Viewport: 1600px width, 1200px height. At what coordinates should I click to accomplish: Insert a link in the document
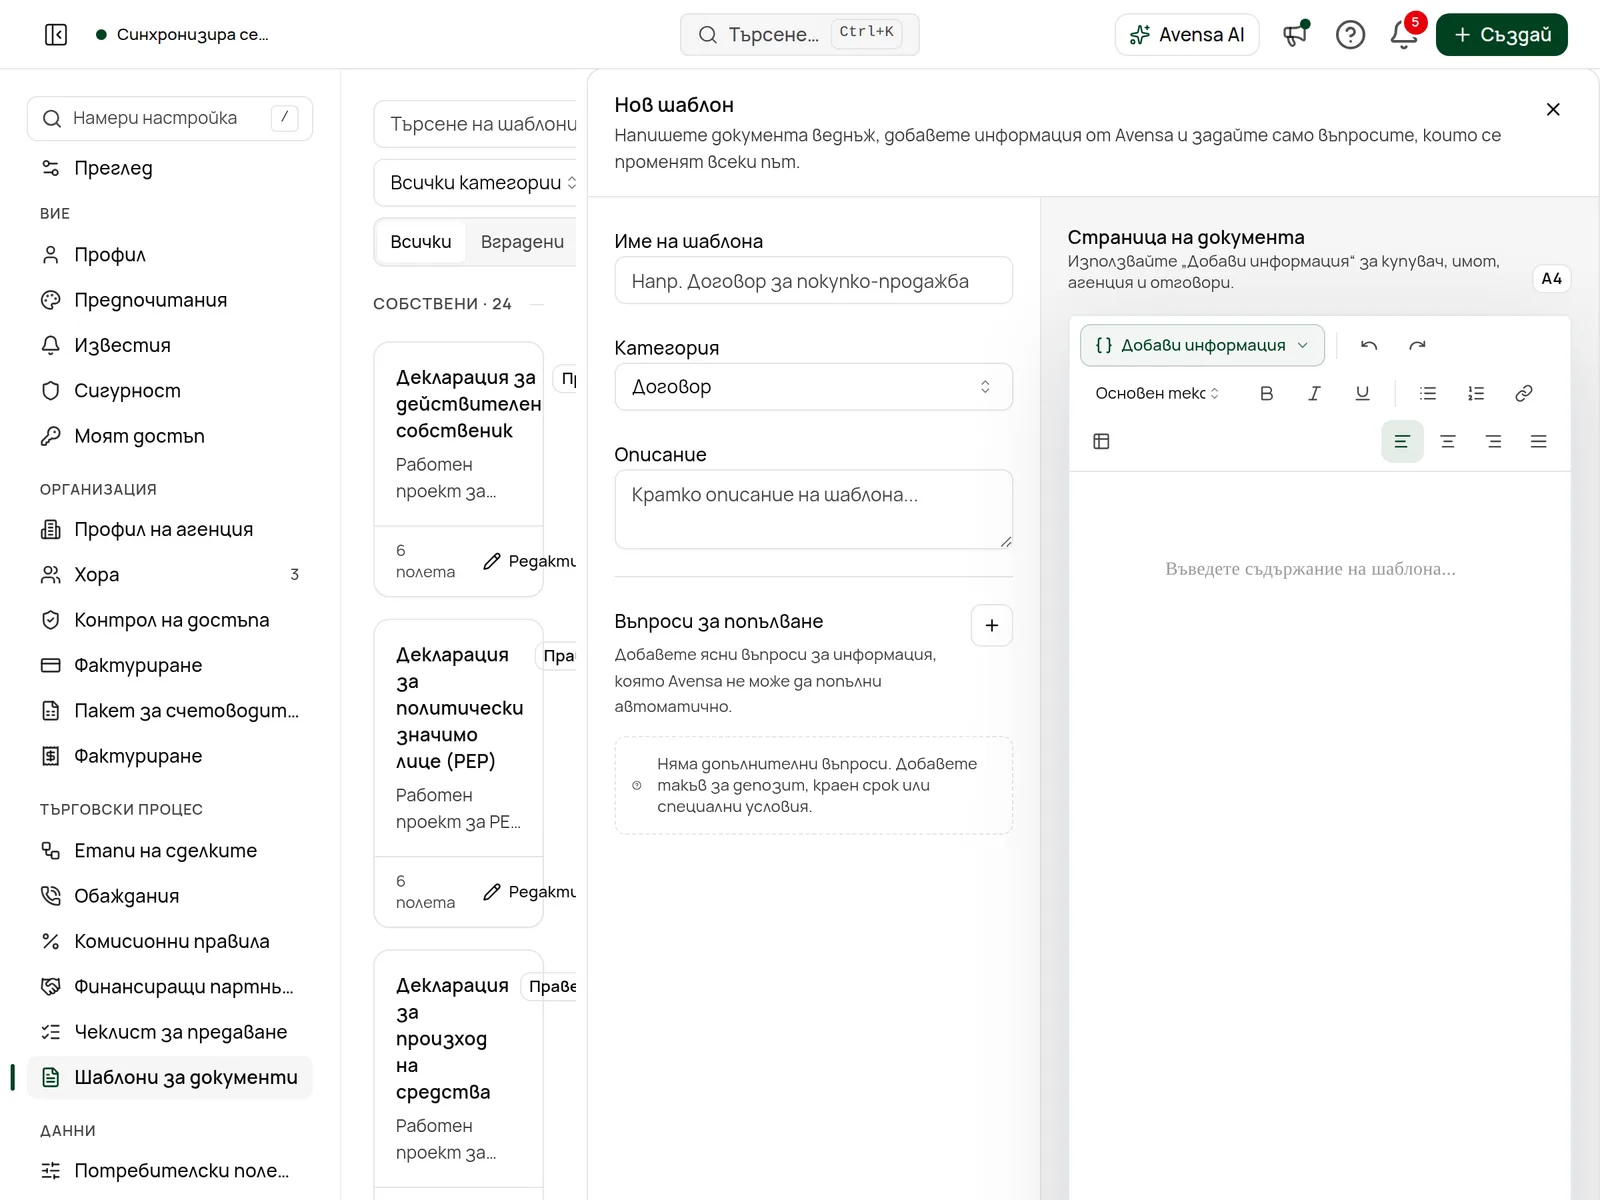[x=1524, y=393]
